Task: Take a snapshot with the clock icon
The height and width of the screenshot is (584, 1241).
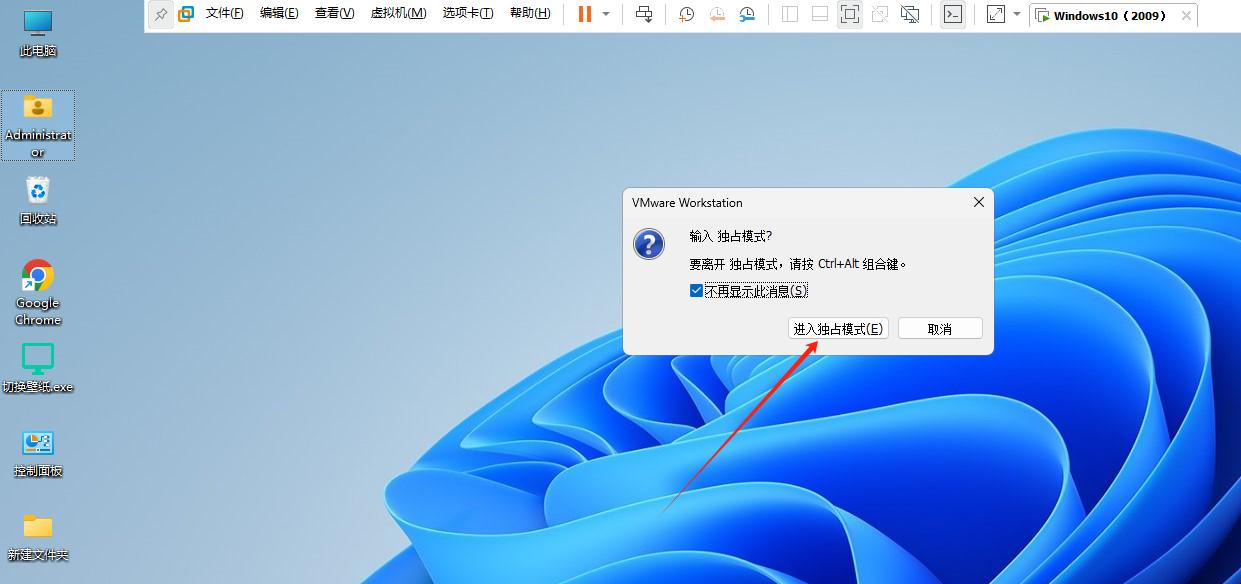Action: tap(687, 14)
